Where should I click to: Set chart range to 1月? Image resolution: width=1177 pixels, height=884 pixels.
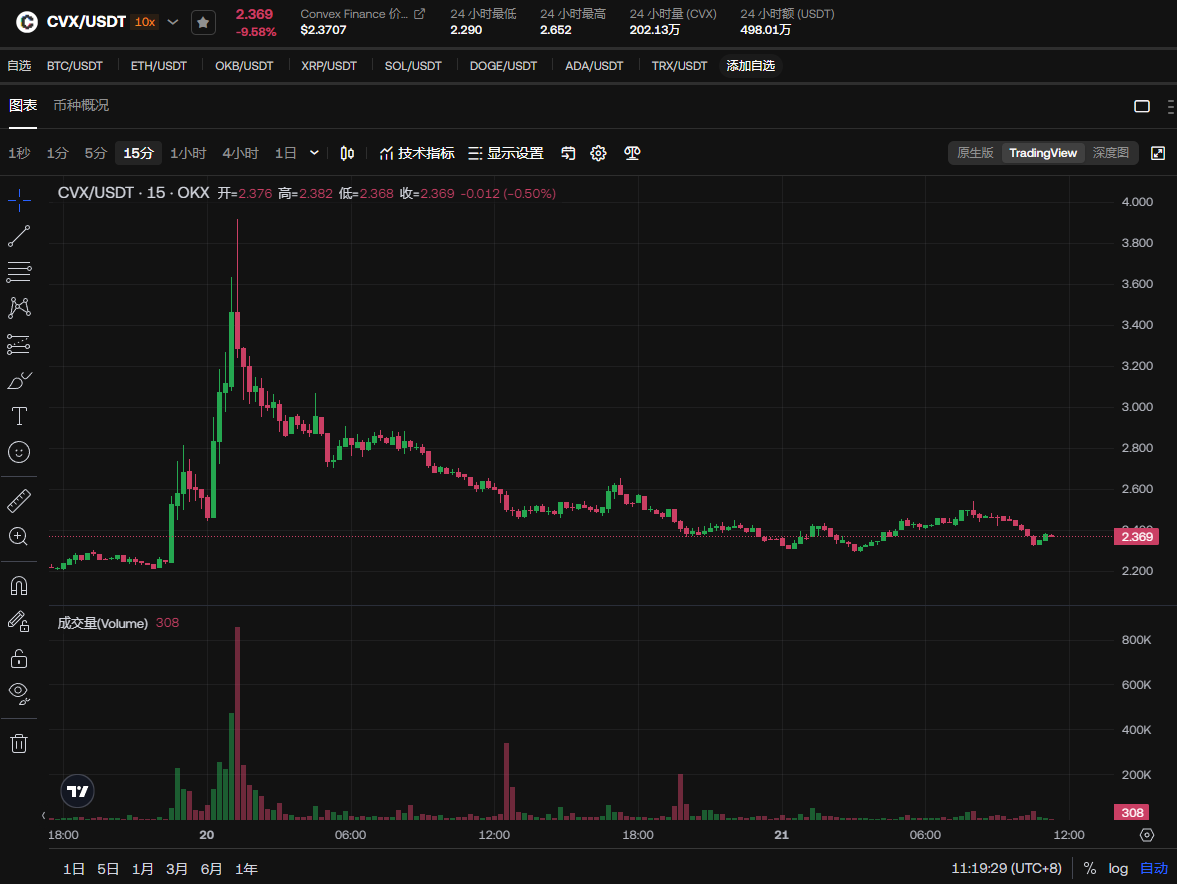point(143,869)
